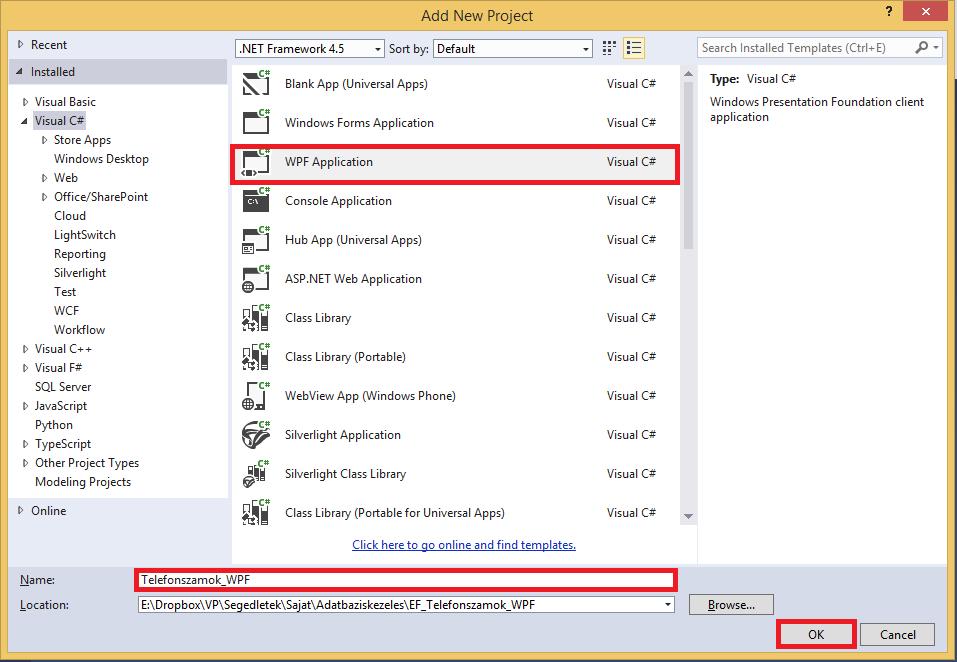This screenshot has height=662, width=957.
Task: Switch to medium icons list view
Action: coord(634,48)
